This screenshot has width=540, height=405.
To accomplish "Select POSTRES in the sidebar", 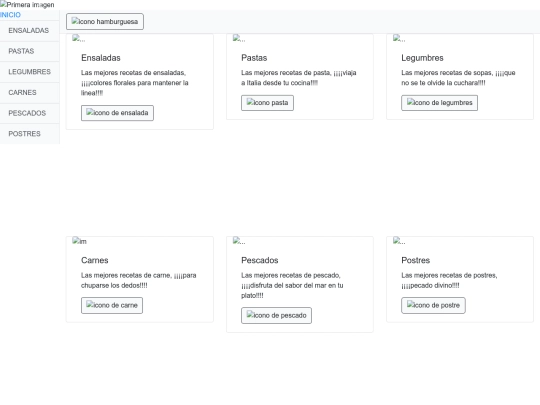I will pyautogui.click(x=30, y=134).
